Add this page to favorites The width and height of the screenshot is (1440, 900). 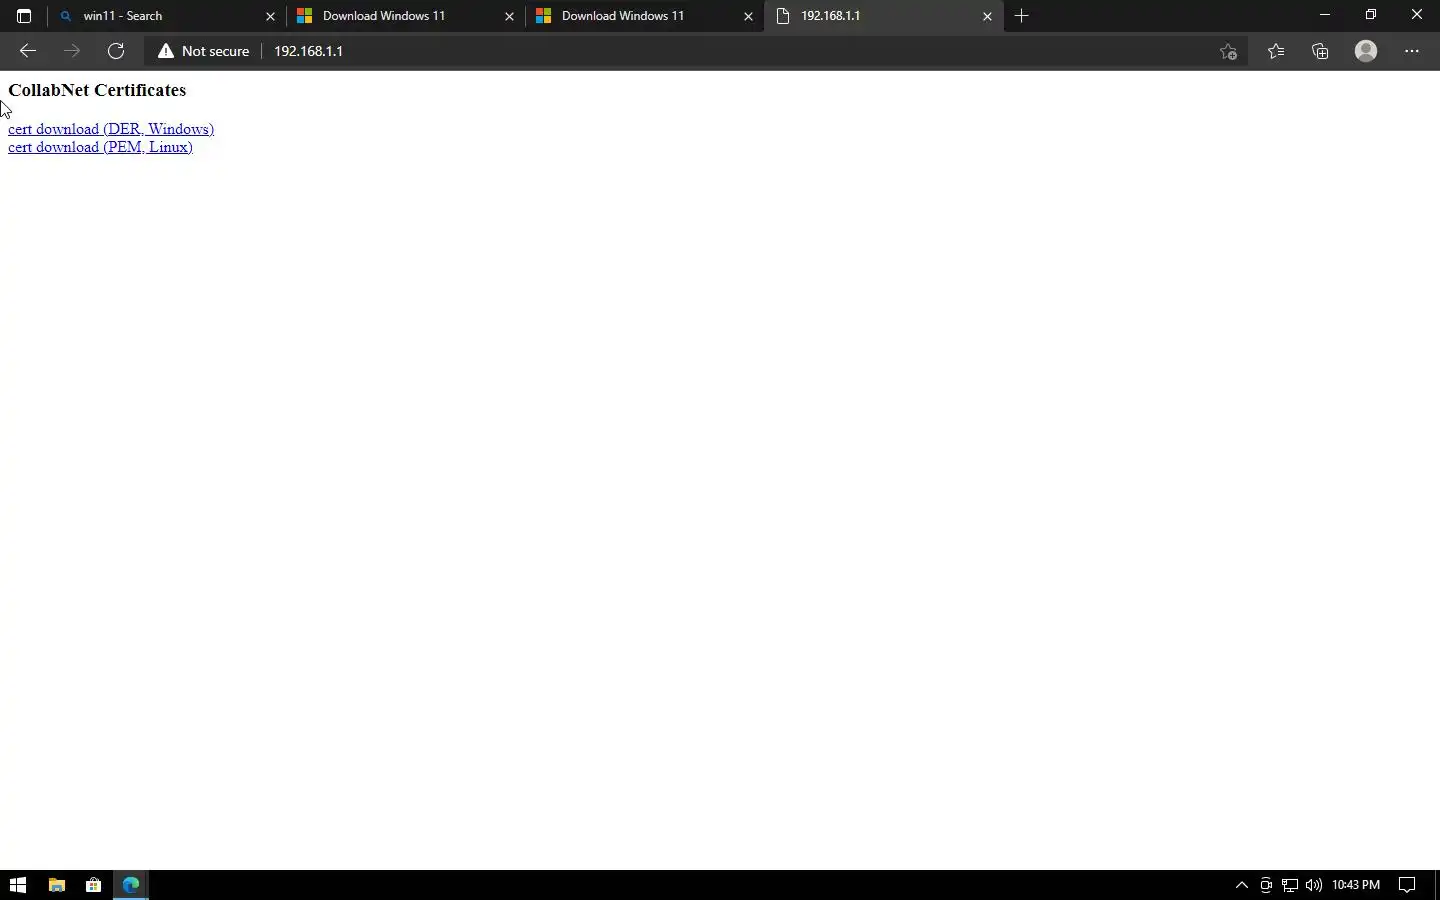pyautogui.click(x=1229, y=51)
